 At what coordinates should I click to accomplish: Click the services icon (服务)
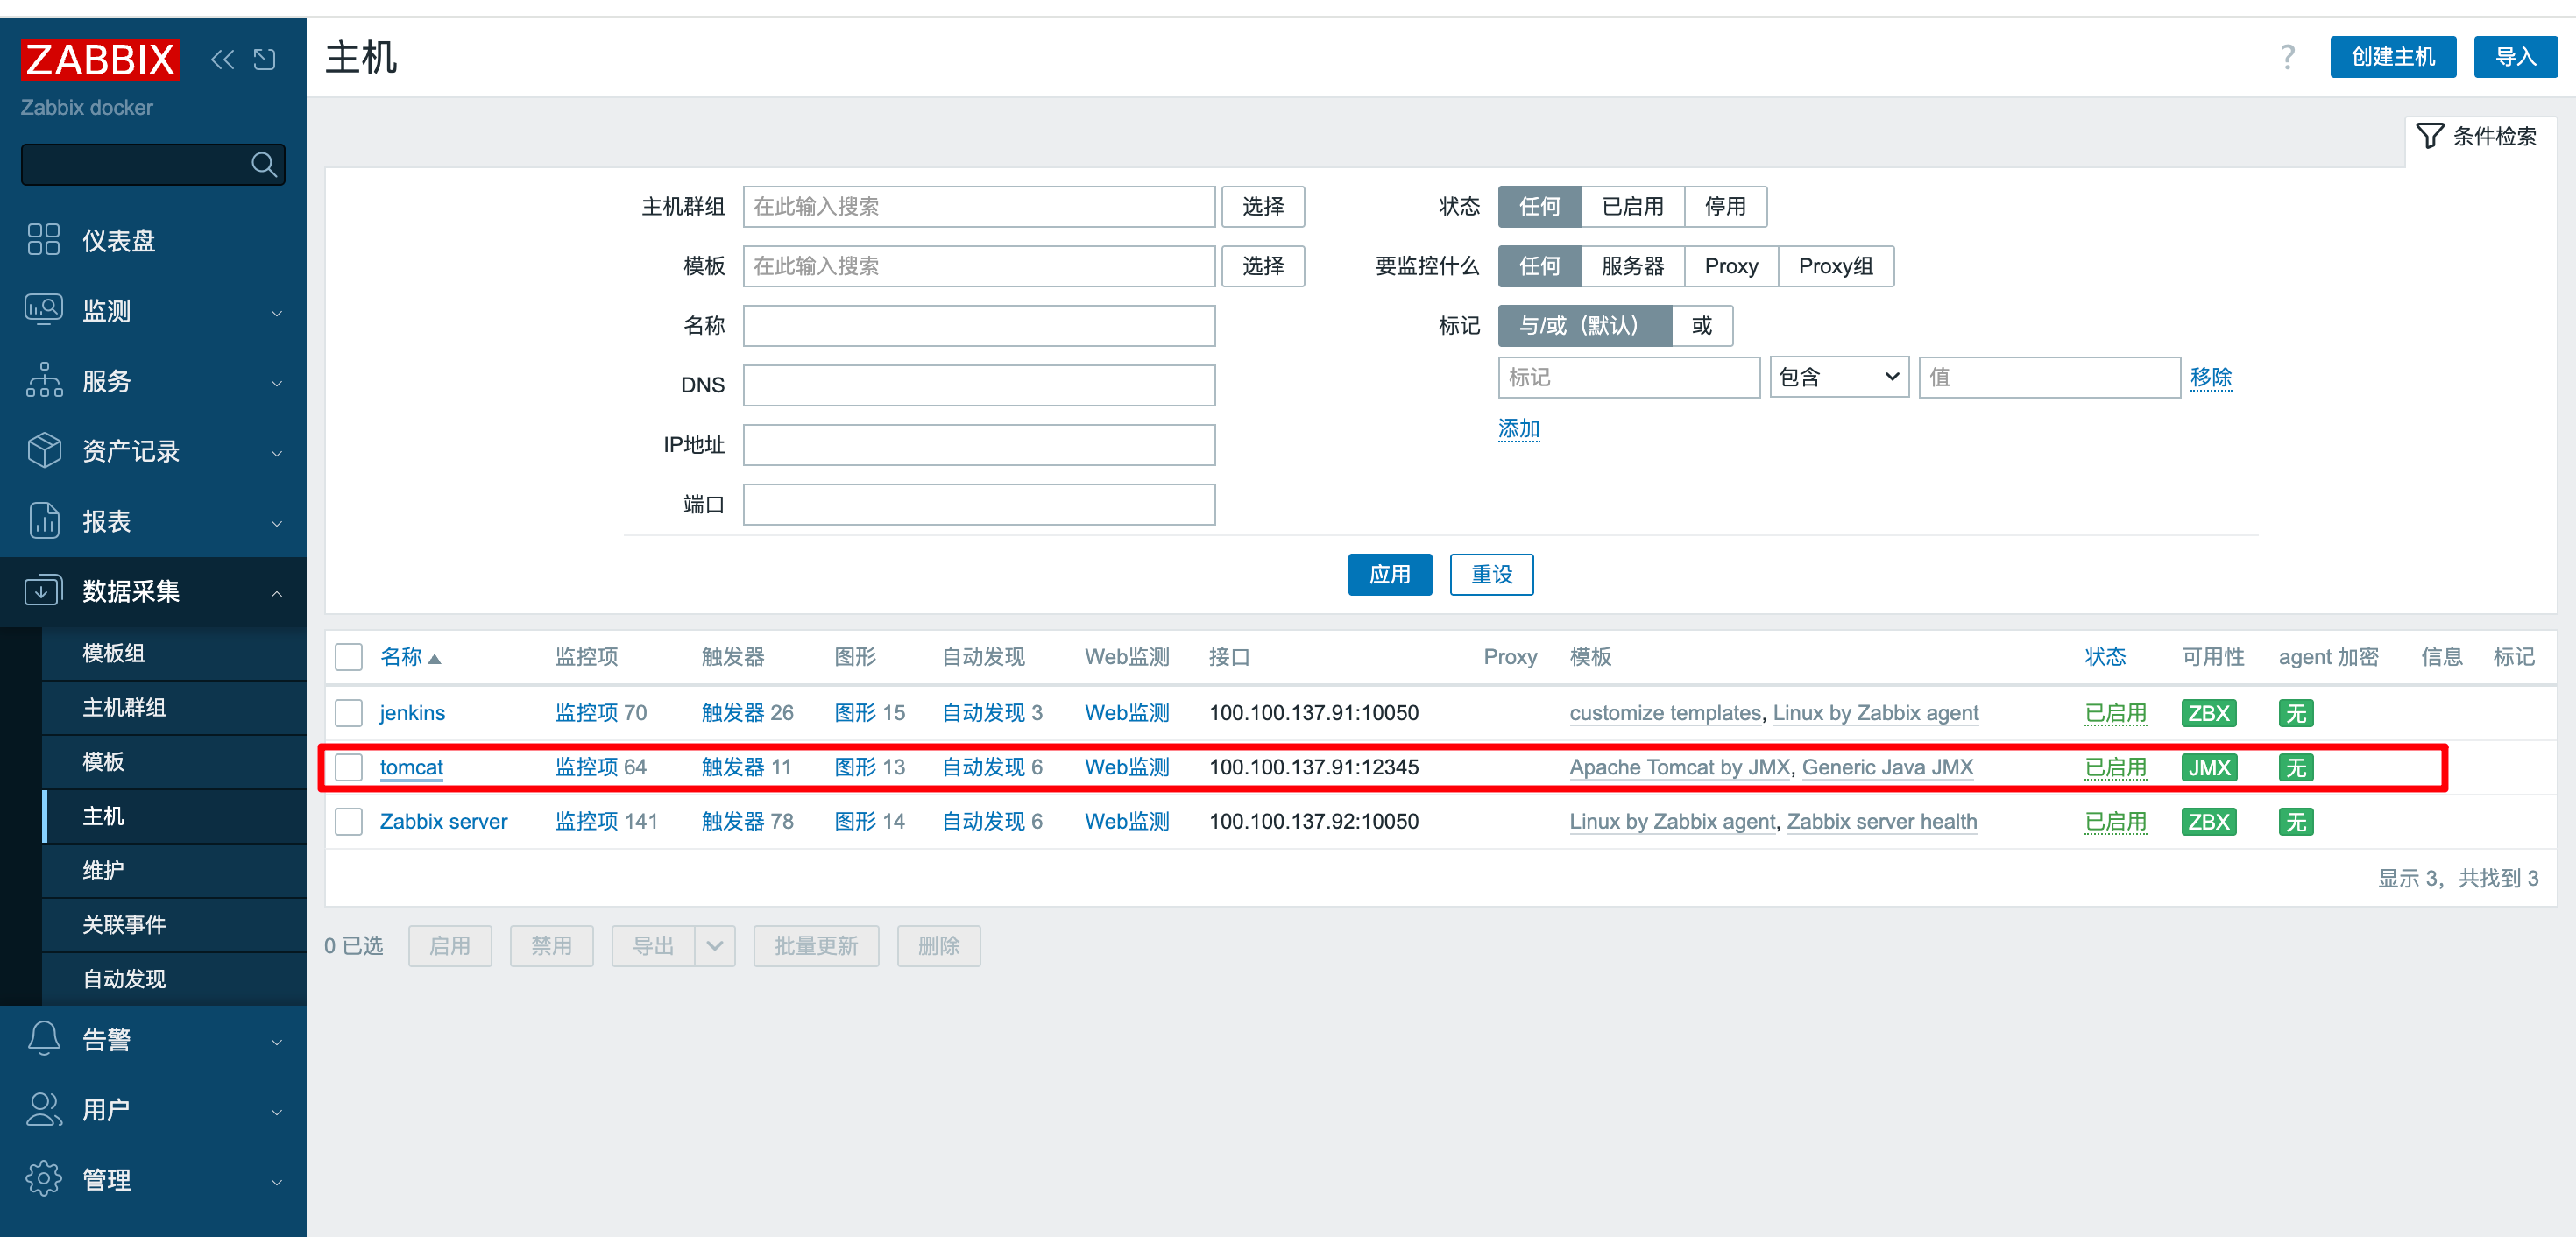44,380
